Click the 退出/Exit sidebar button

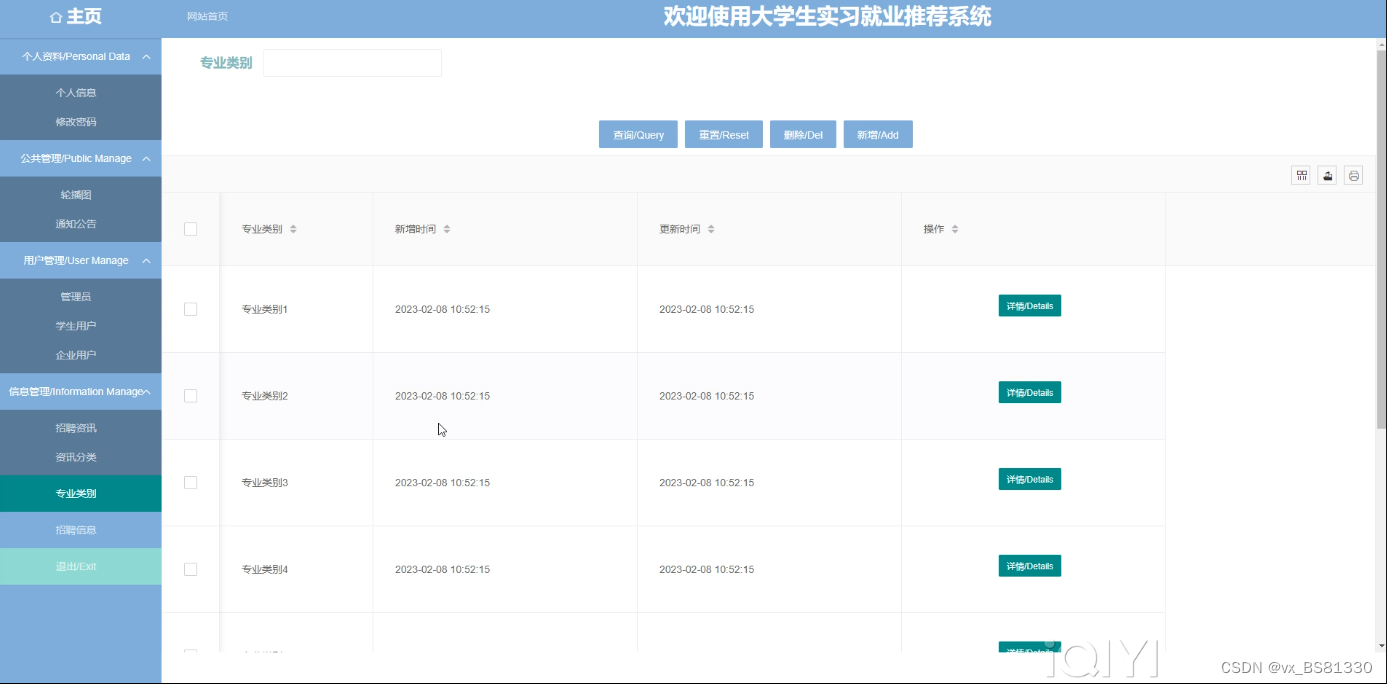80,566
